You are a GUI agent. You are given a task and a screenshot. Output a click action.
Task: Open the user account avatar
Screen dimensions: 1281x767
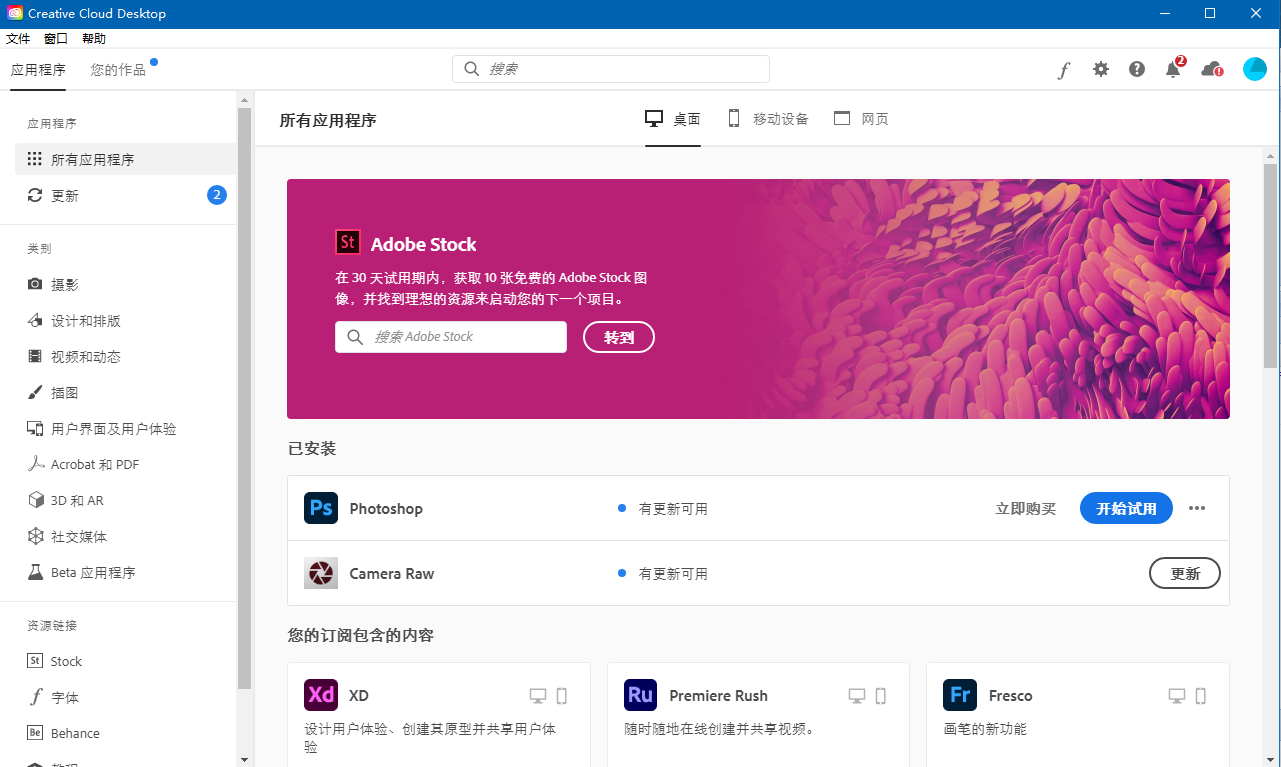pos(1254,69)
